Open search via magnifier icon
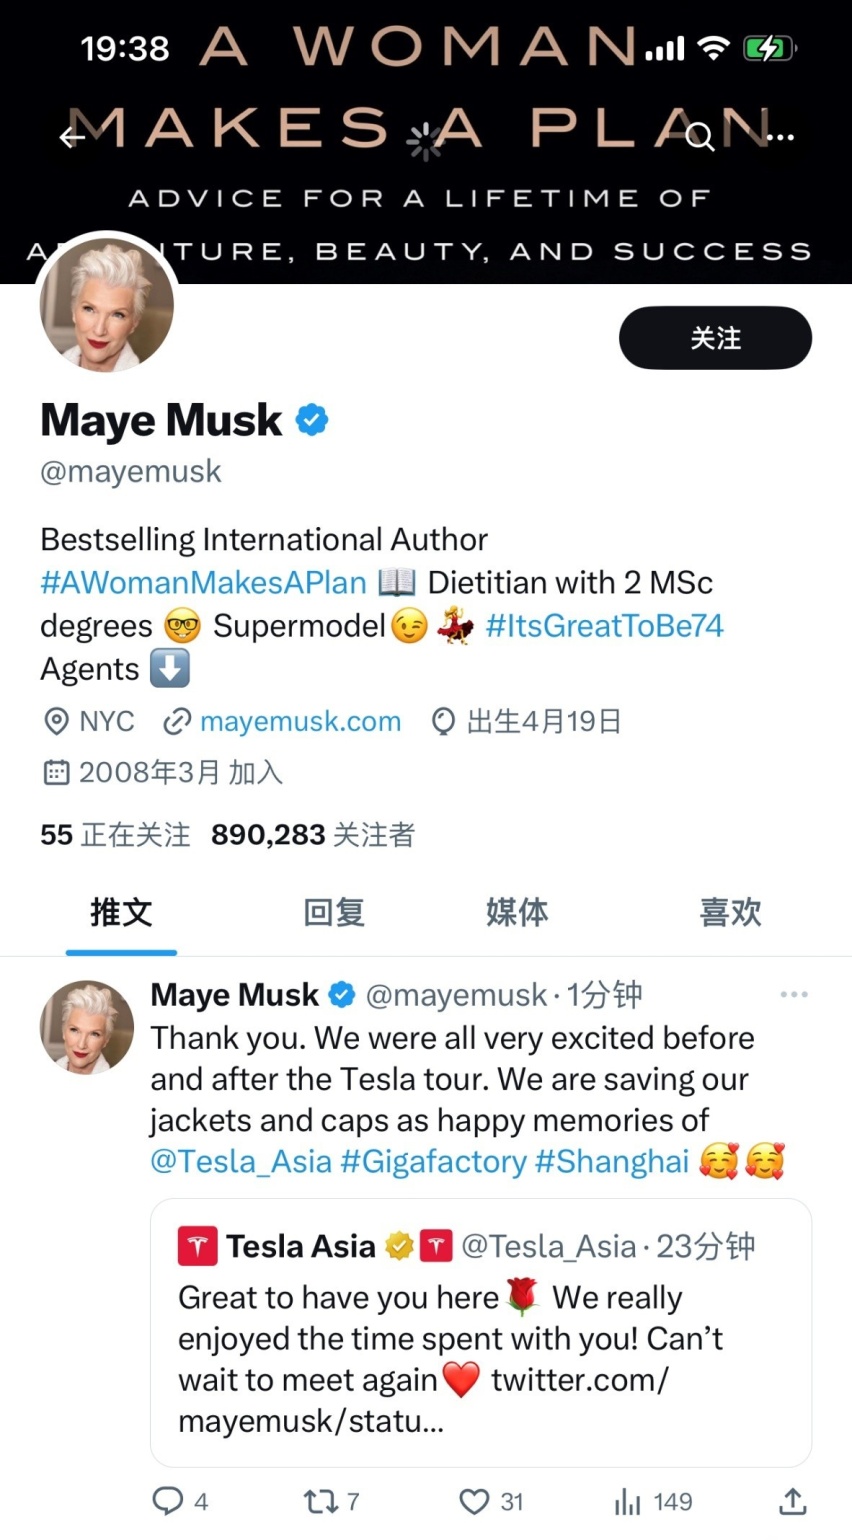The image size is (852, 1540). pos(700,137)
